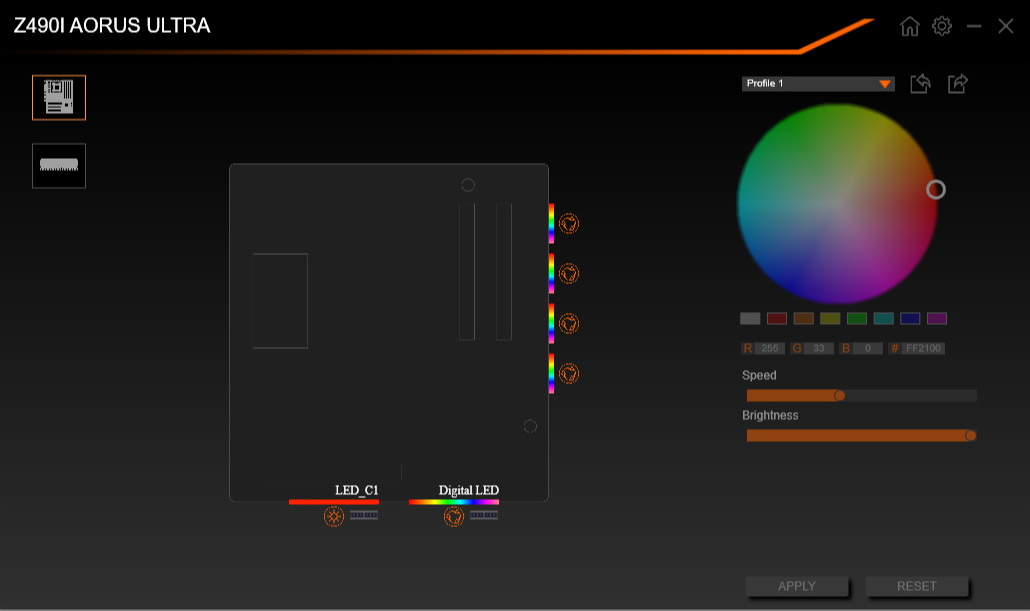Click the RESET button
The image size is (1030, 611).
pos(915,586)
